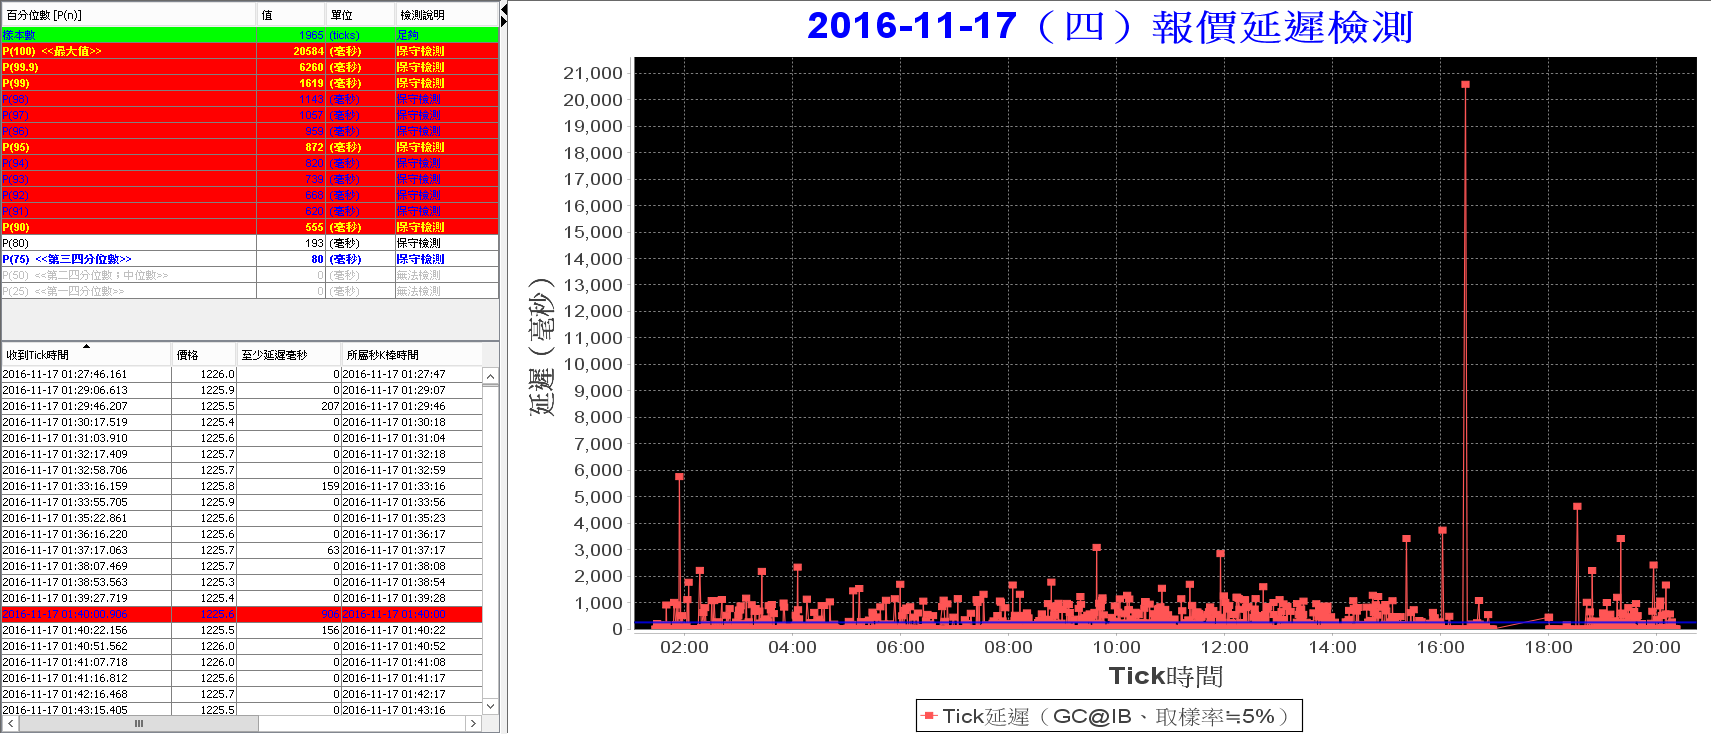Click the horizontal scrollbar left arrow
Screen dimensions: 1712x734
pyautogui.click(x=10, y=723)
